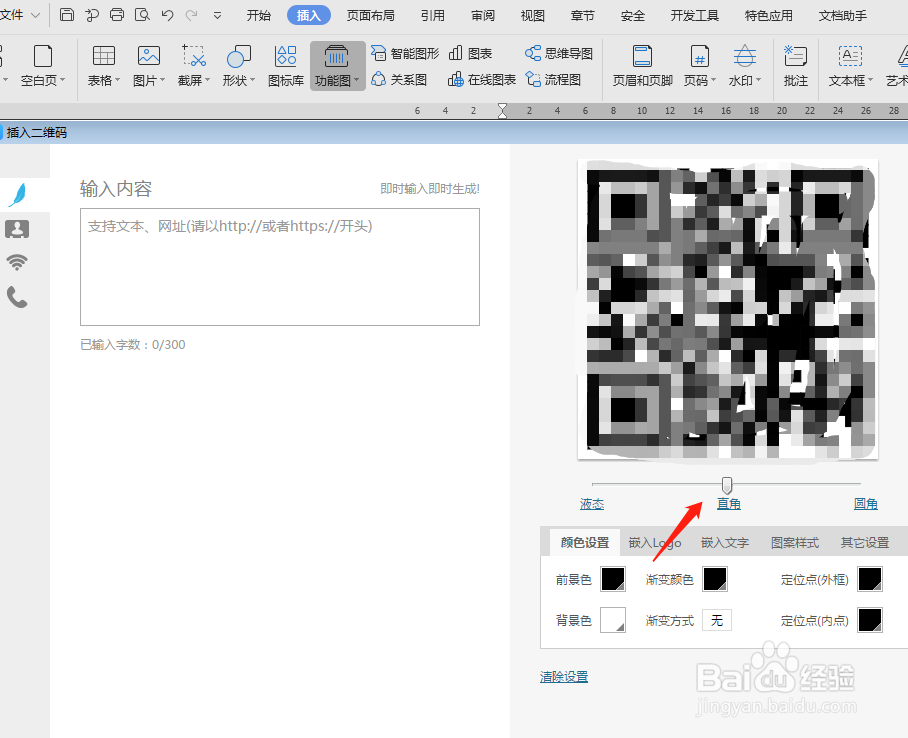Insert a 关系图 relationship diagram
Image resolution: width=908 pixels, height=738 pixels.
point(399,79)
